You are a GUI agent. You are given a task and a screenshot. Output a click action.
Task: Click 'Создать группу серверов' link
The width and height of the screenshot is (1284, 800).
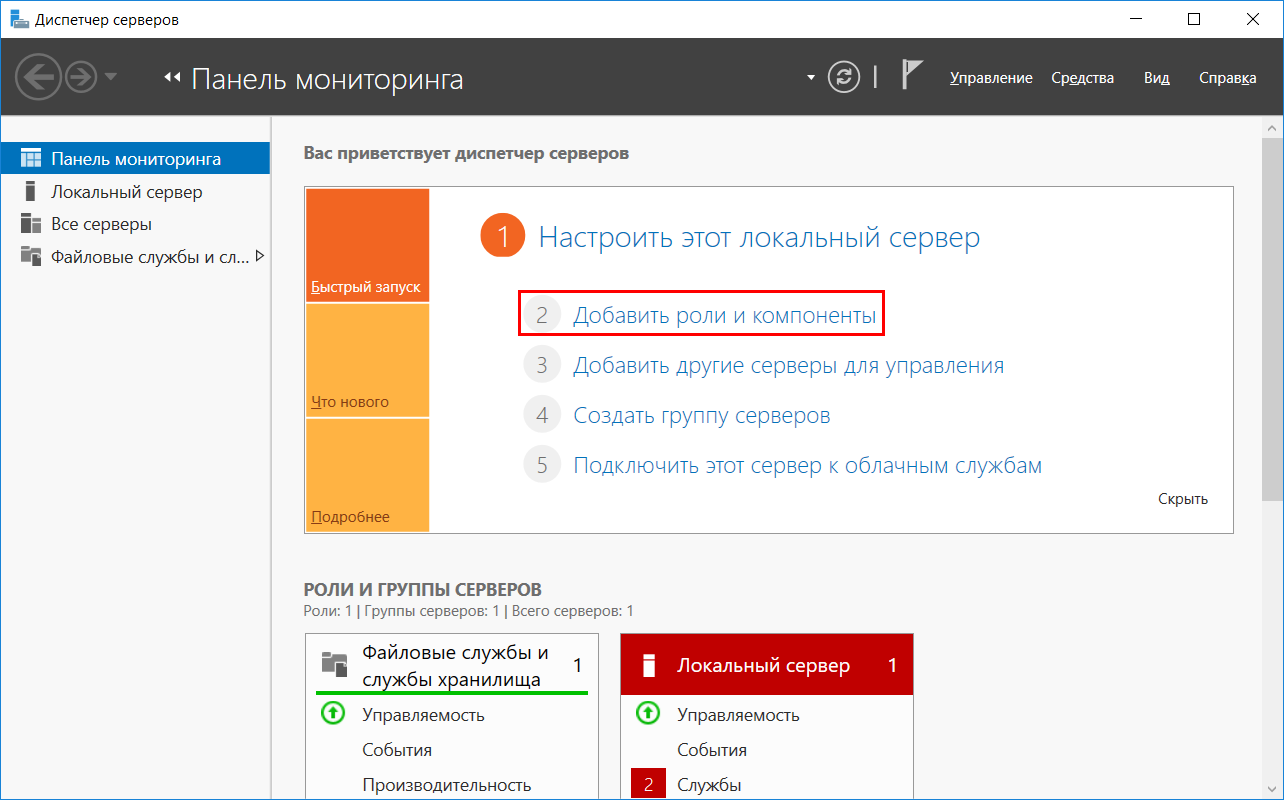click(701, 415)
